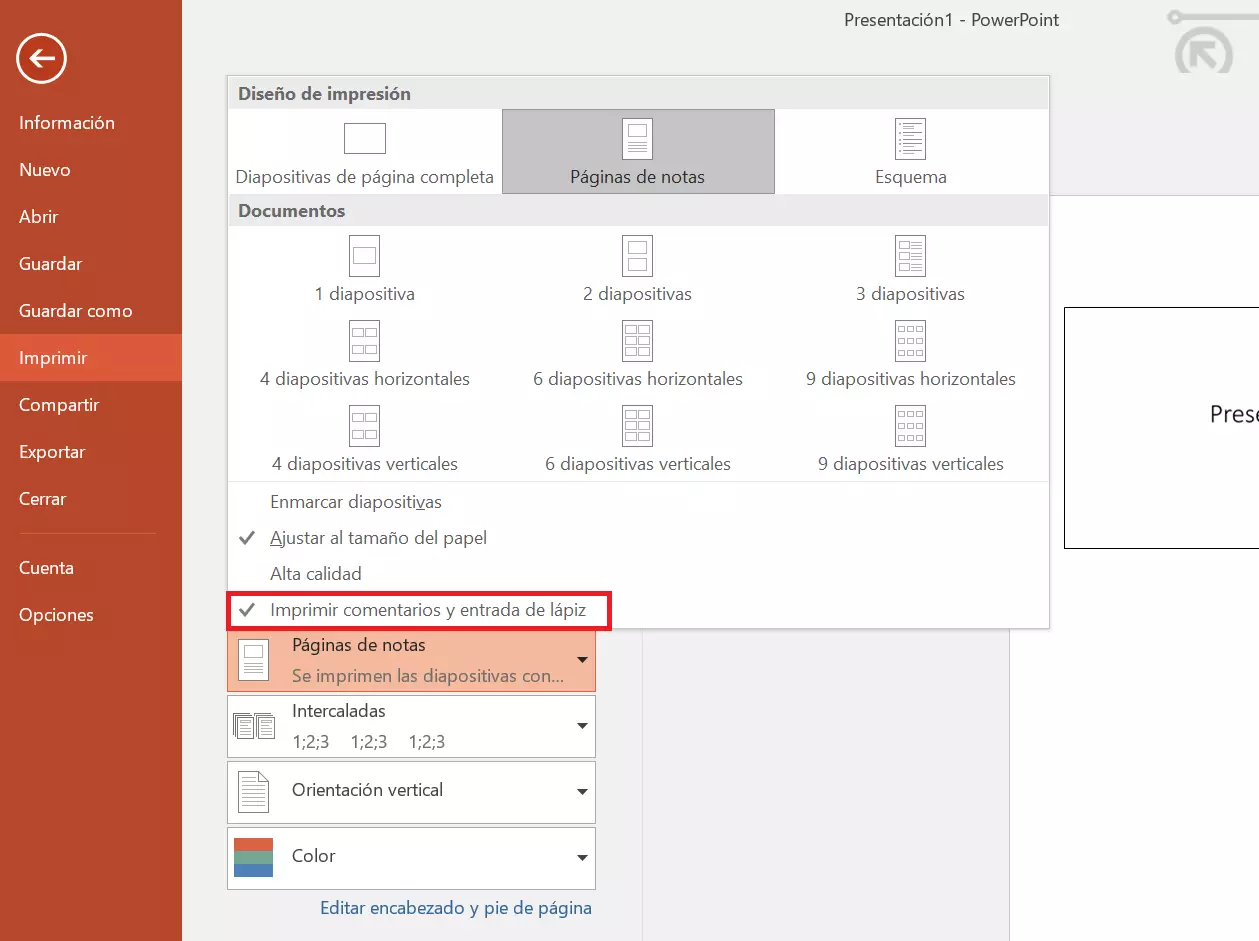Open the Color mode dropdown
This screenshot has width=1259, height=941.
[411, 858]
